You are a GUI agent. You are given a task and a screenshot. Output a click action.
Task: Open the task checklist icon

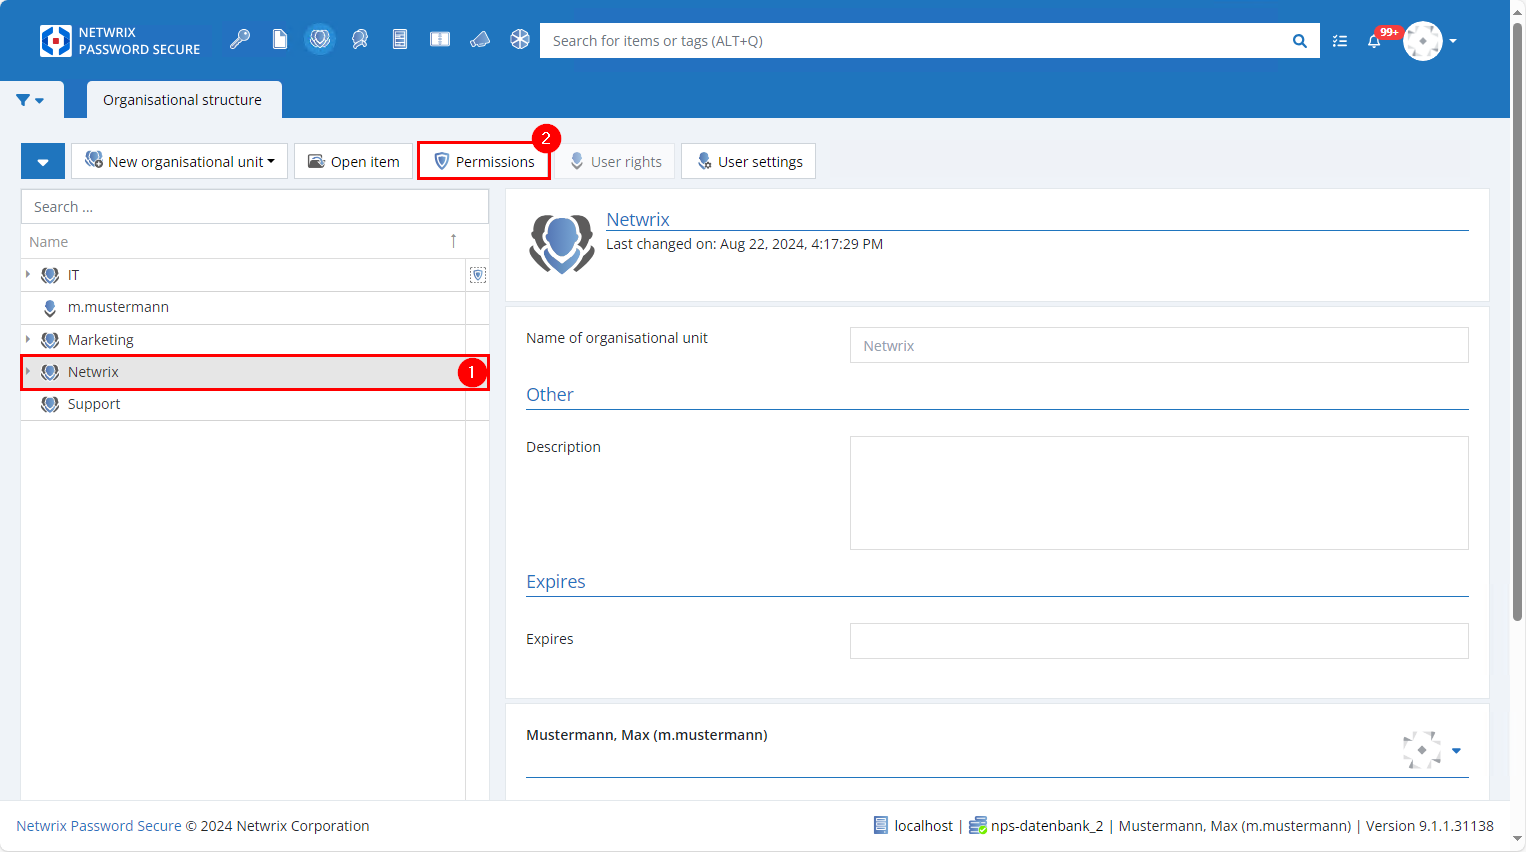click(x=1340, y=41)
